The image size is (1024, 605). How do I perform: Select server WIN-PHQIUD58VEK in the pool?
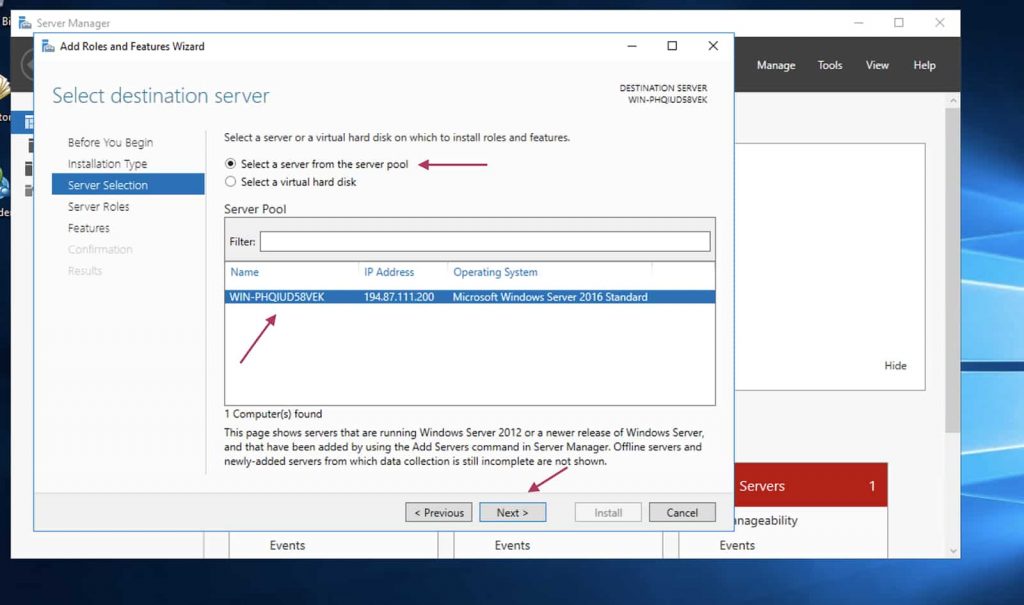click(277, 297)
